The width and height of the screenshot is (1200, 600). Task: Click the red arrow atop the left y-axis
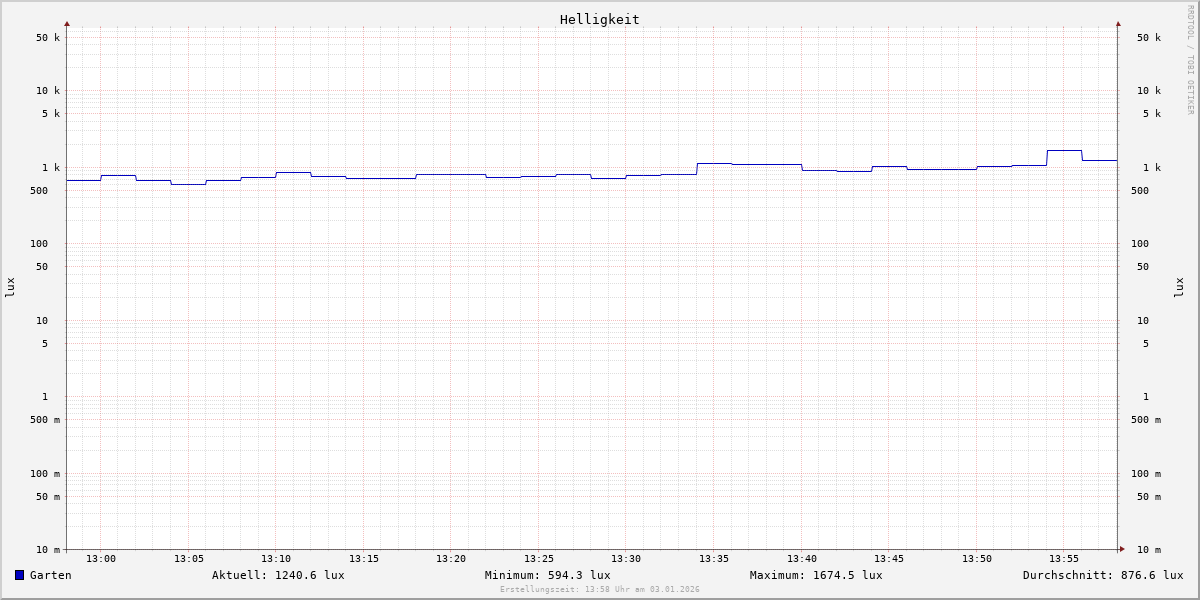point(67,23)
